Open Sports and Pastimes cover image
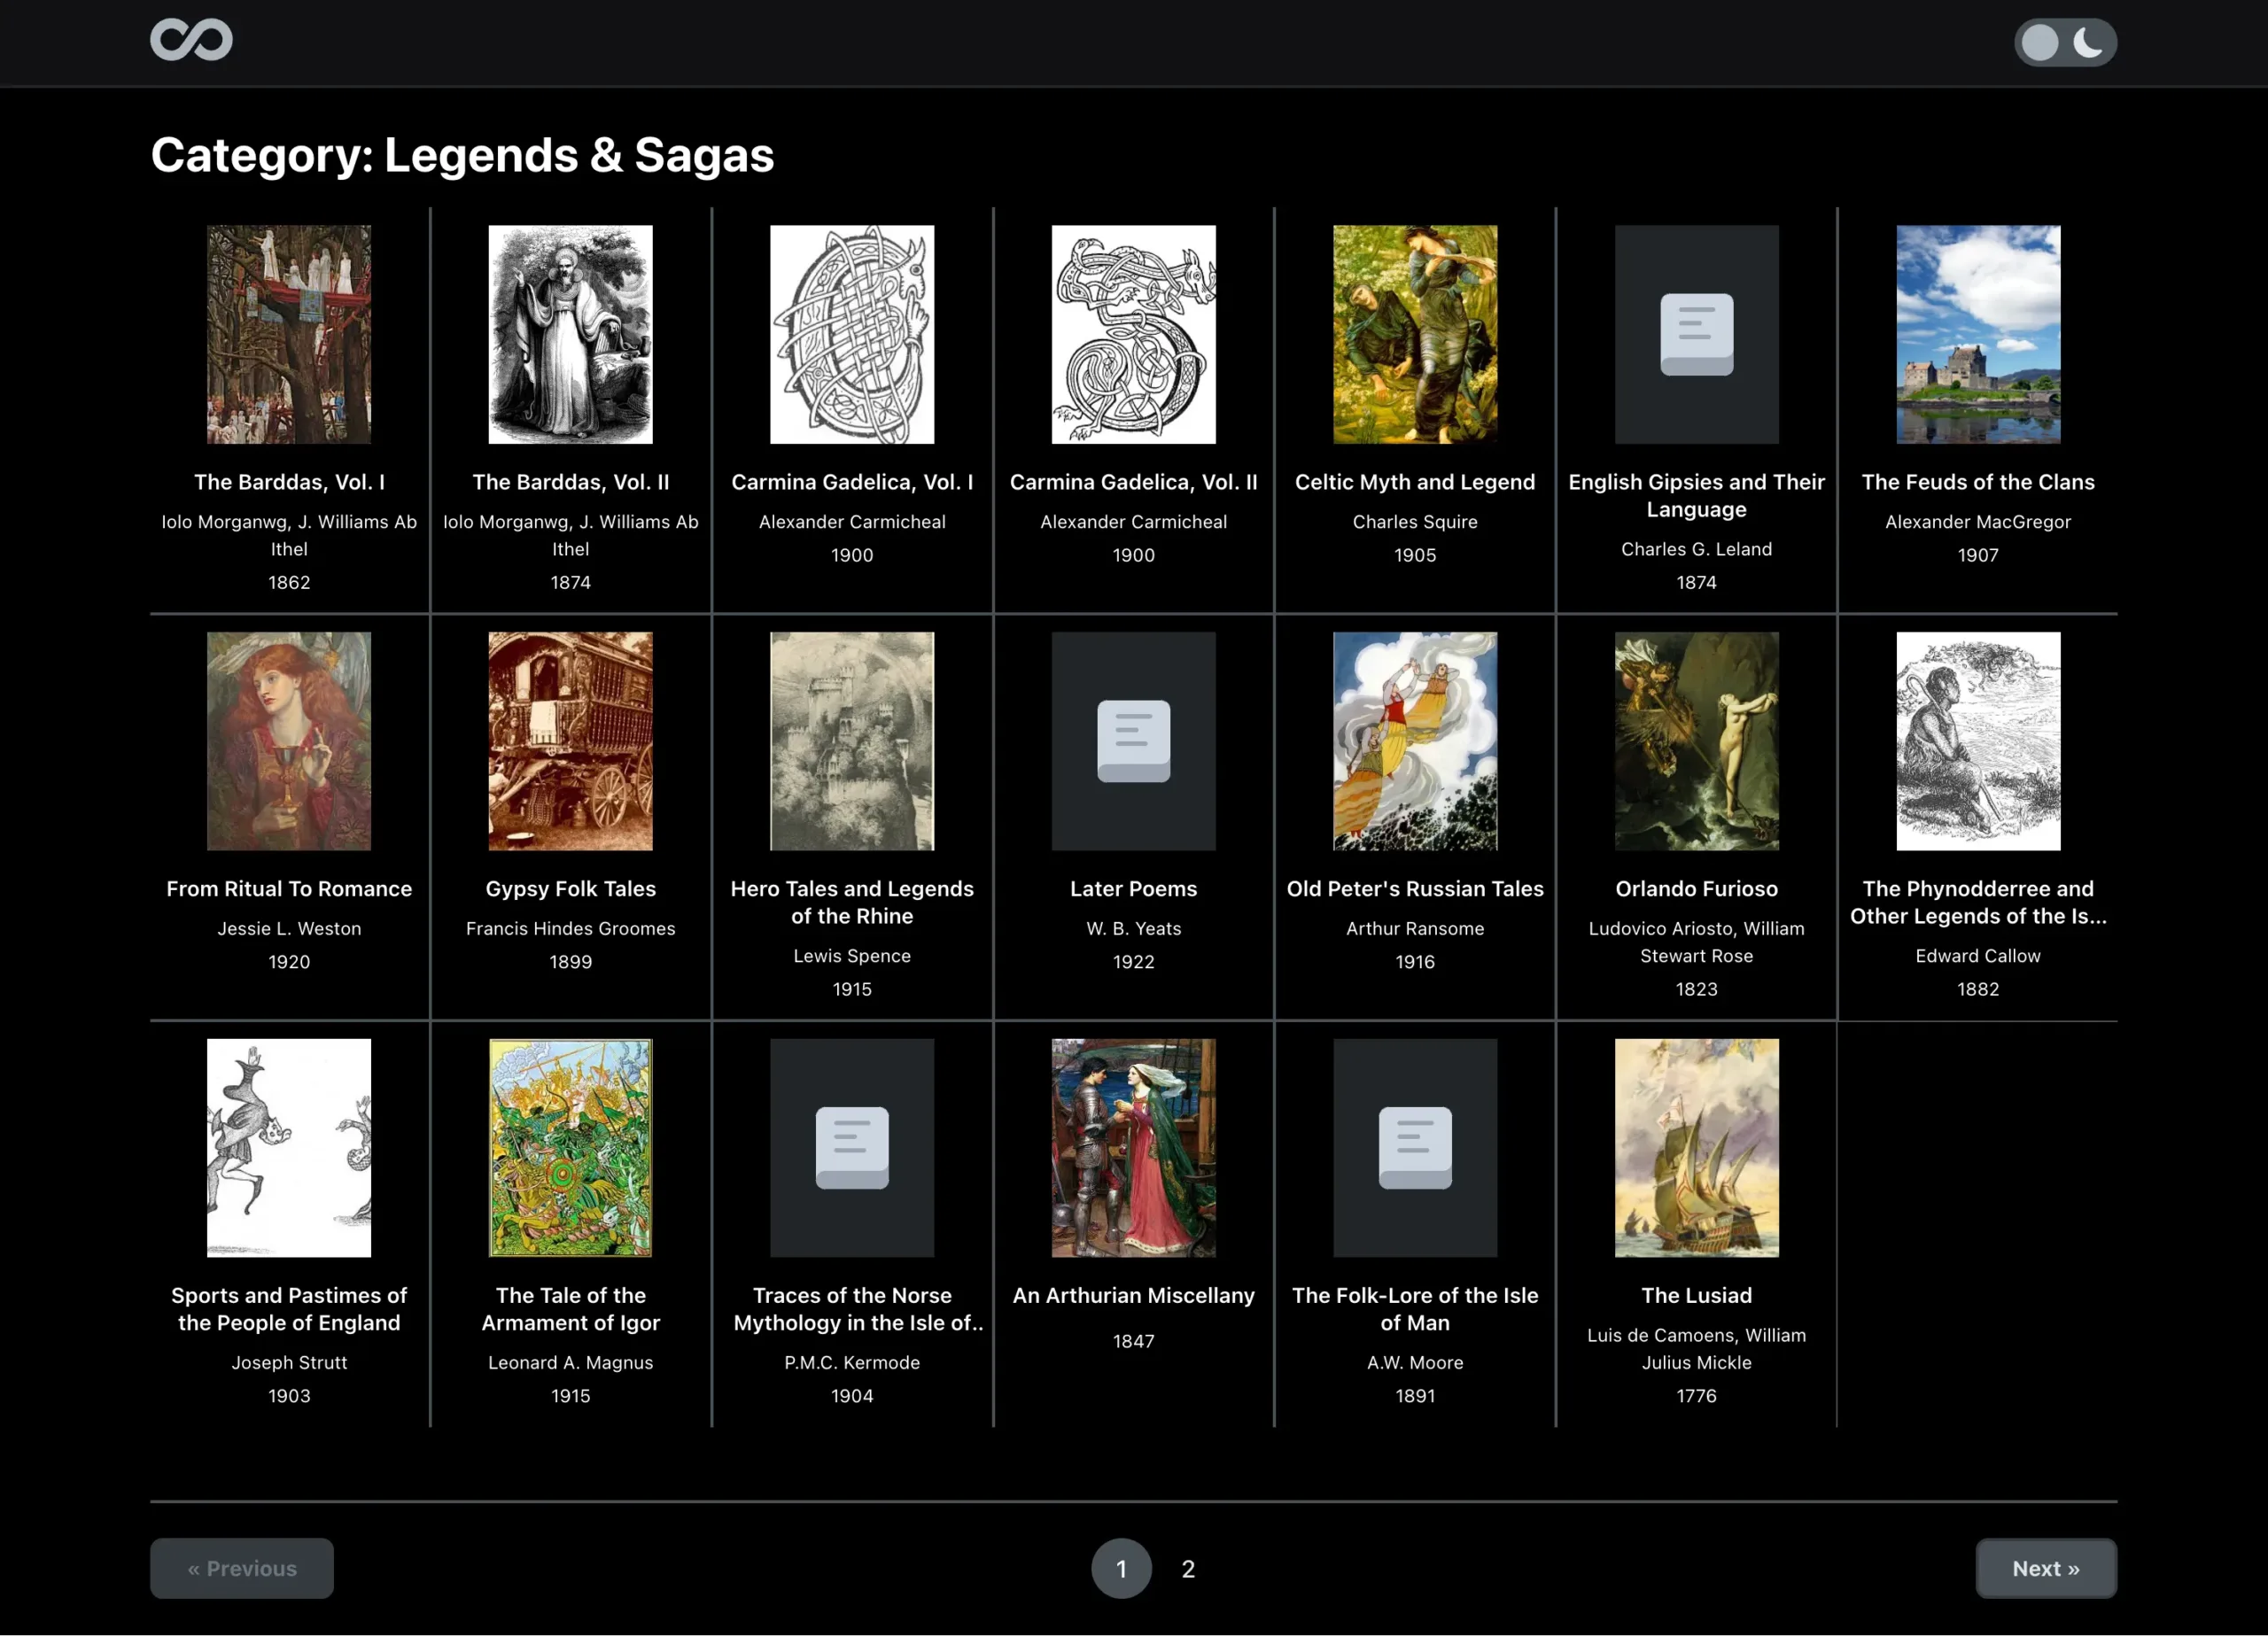 [x=289, y=1147]
